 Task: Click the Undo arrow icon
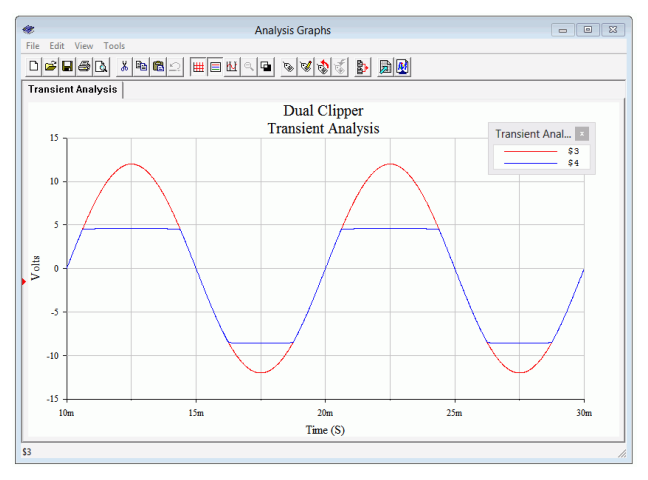pyautogui.click(x=175, y=66)
